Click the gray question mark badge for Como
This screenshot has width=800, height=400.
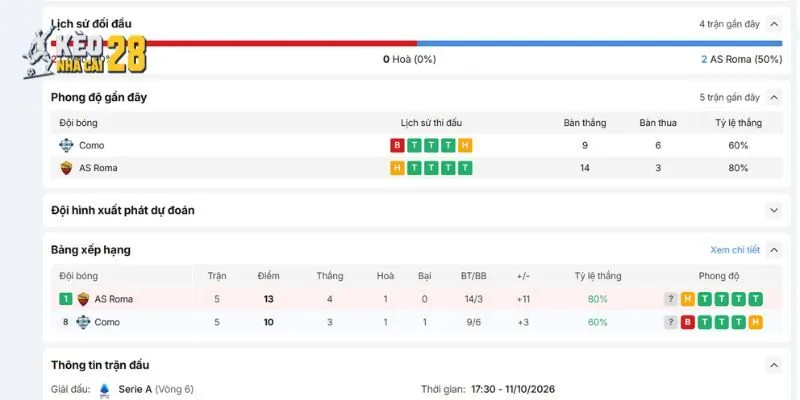pyautogui.click(x=671, y=322)
